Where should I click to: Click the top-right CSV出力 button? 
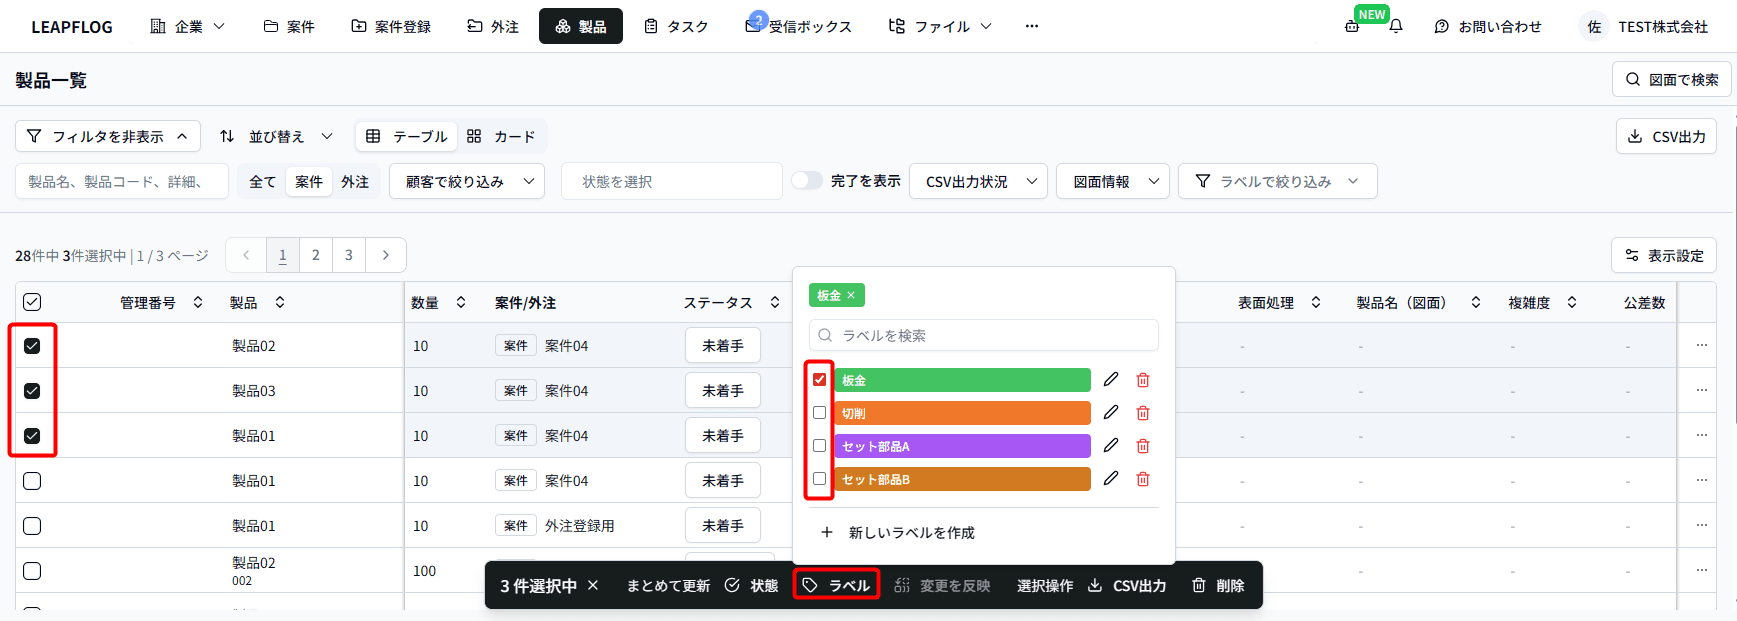click(x=1666, y=136)
